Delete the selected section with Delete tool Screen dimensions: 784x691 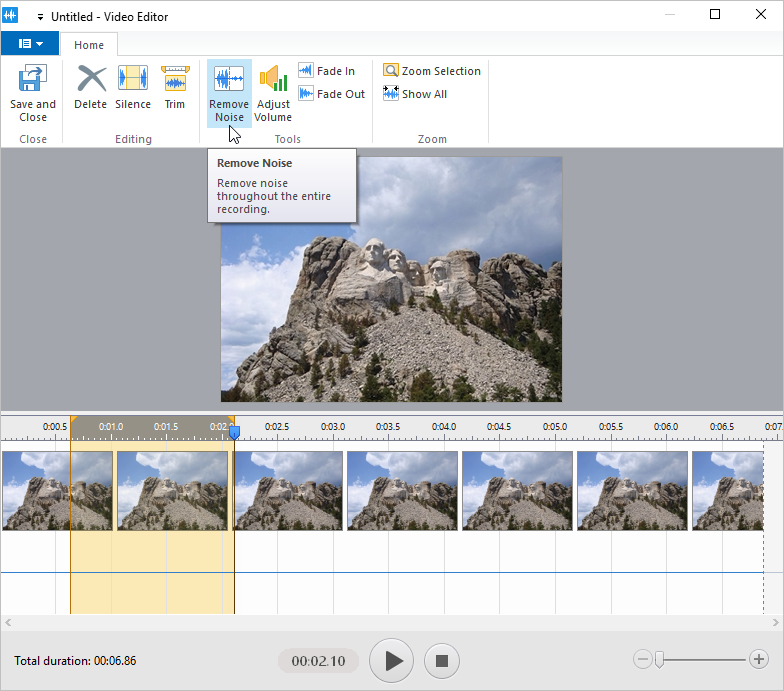click(90, 87)
